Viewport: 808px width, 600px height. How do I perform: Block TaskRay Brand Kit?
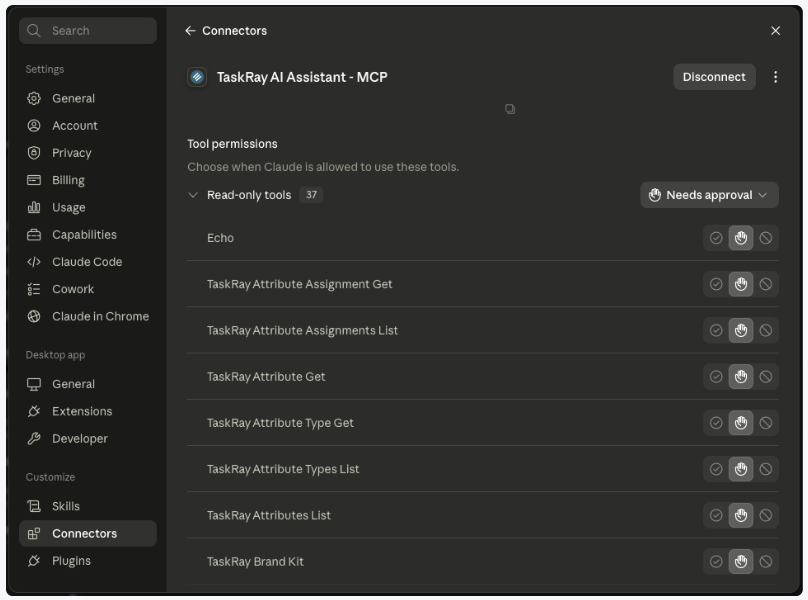(x=765, y=562)
